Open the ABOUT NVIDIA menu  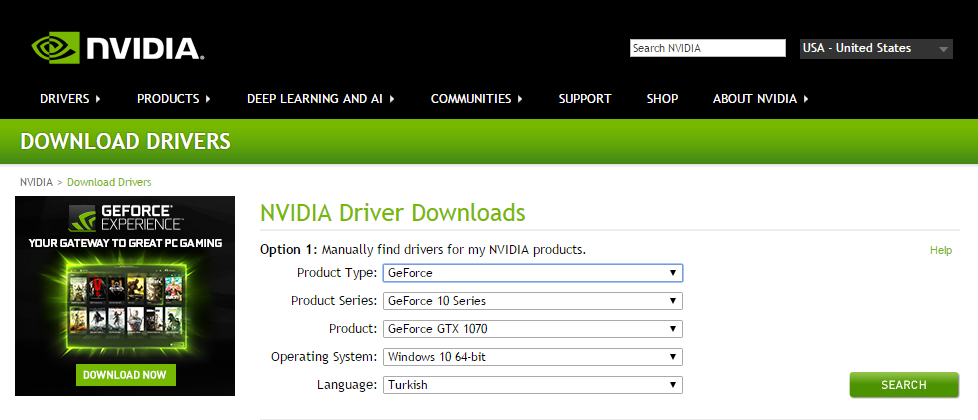(761, 99)
